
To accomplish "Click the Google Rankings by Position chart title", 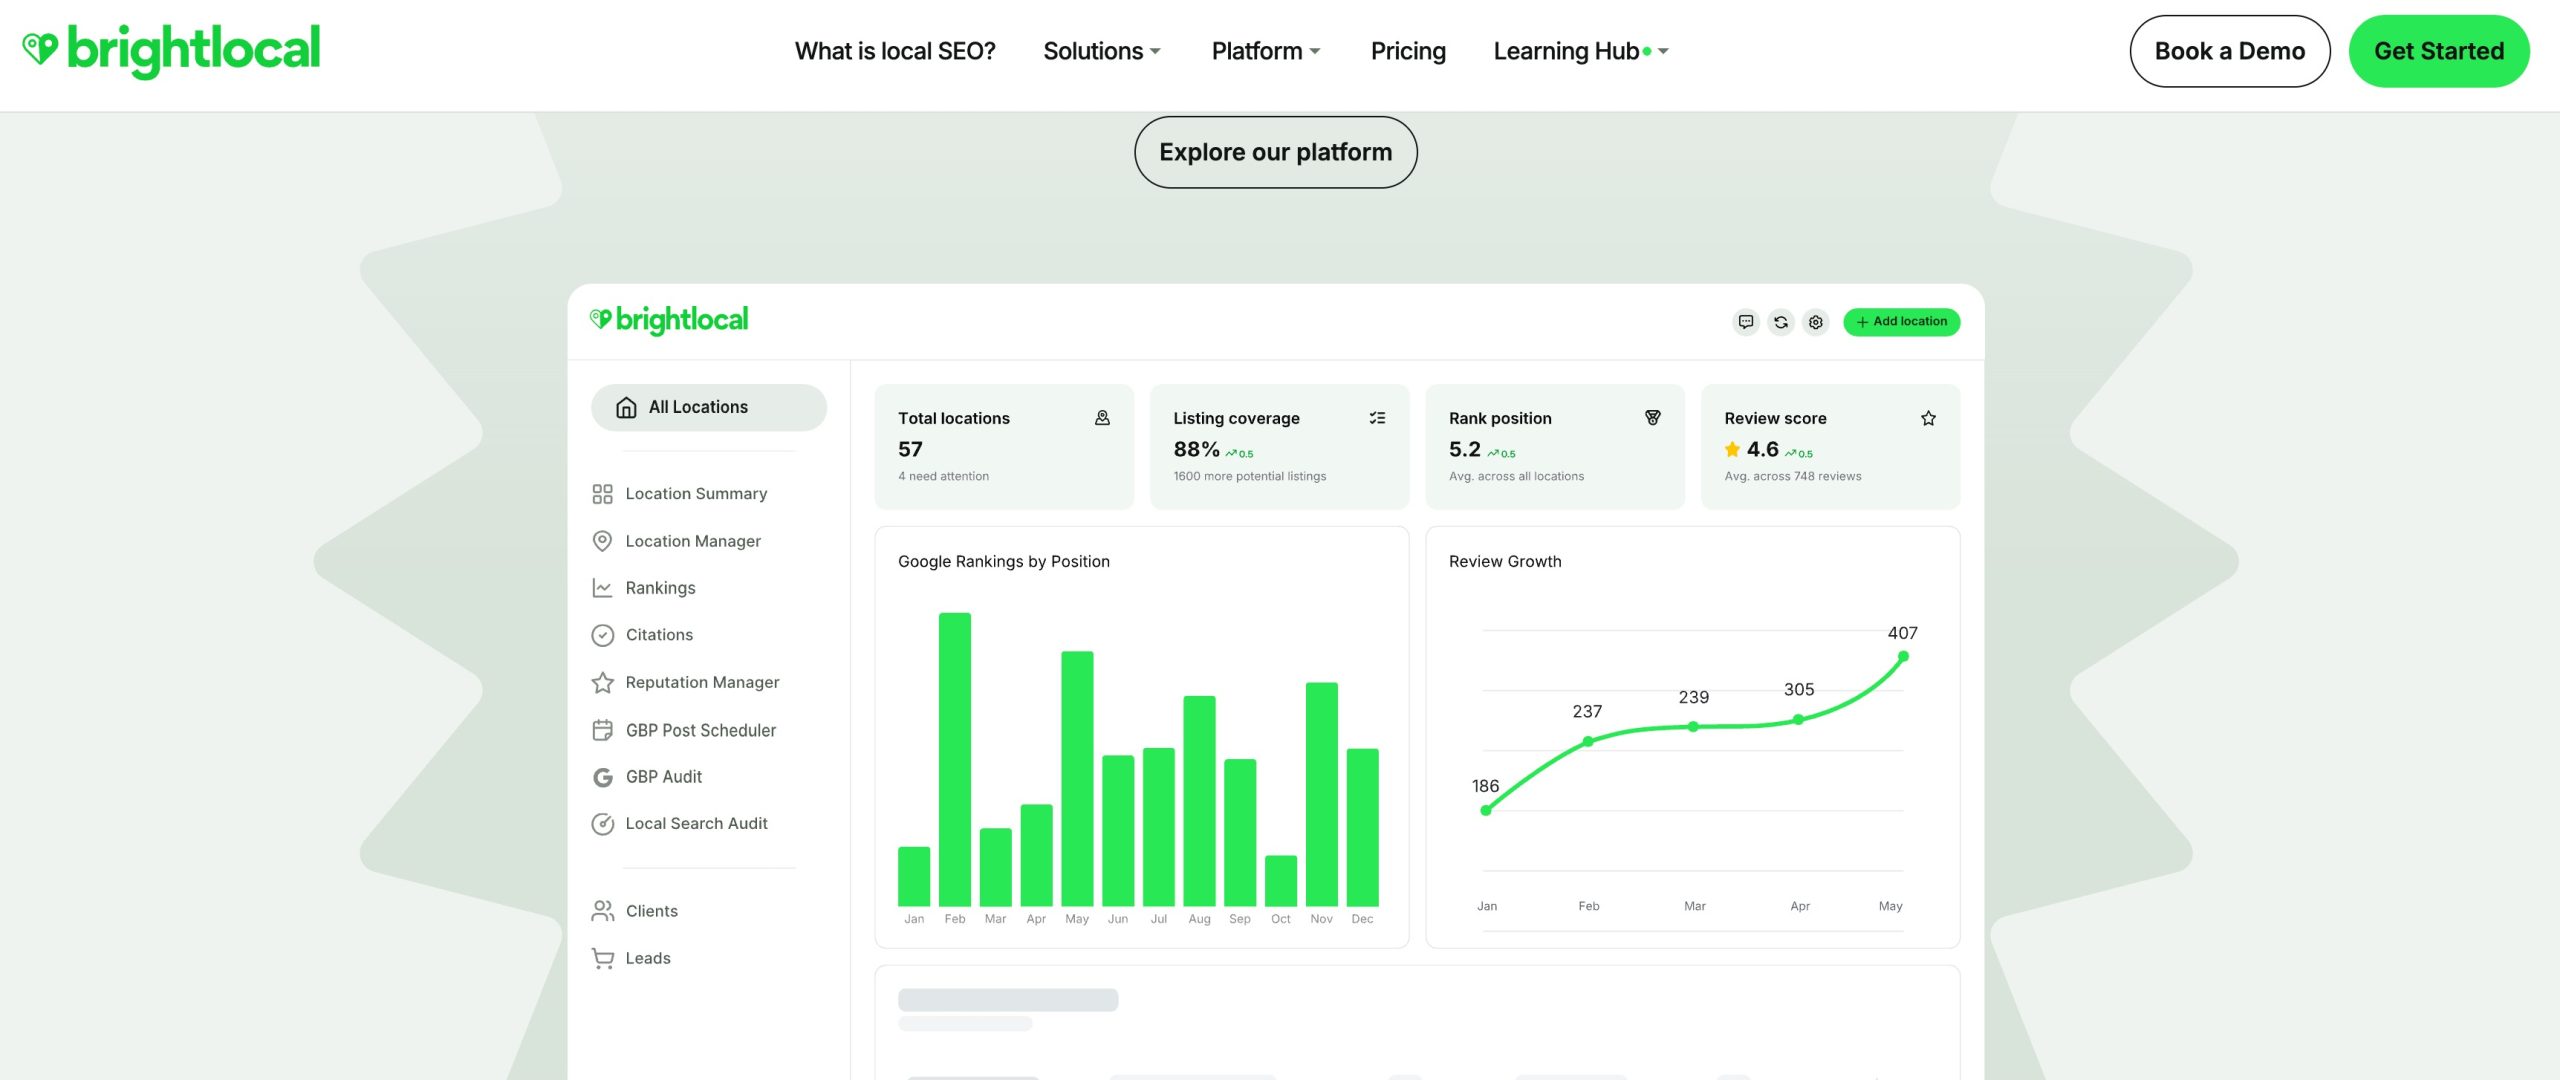I will tap(1004, 562).
